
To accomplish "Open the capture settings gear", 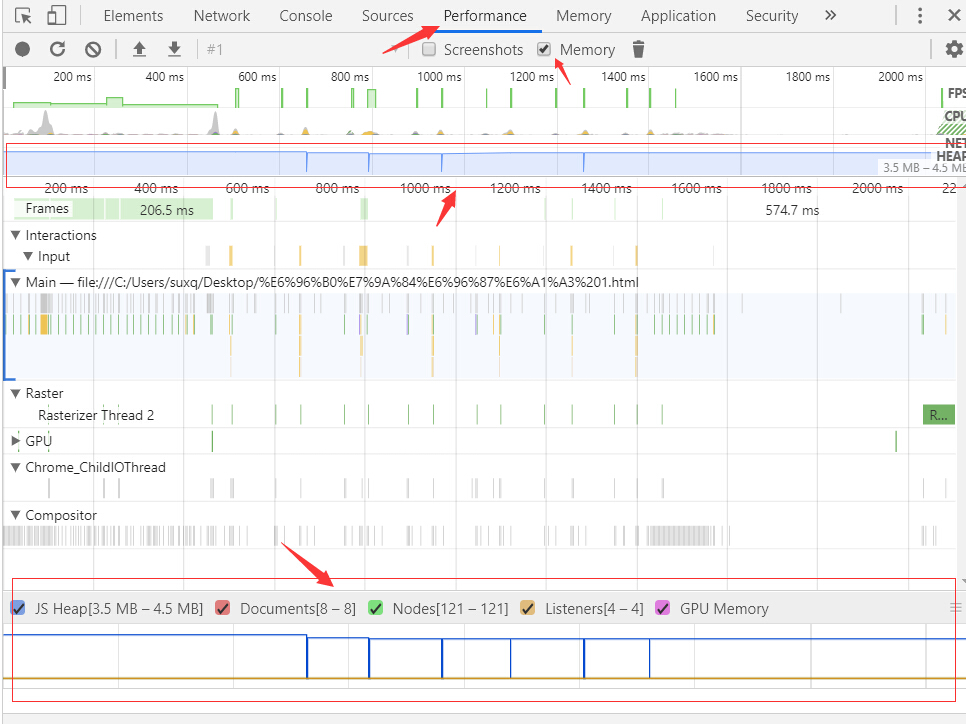I will coord(953,49).
